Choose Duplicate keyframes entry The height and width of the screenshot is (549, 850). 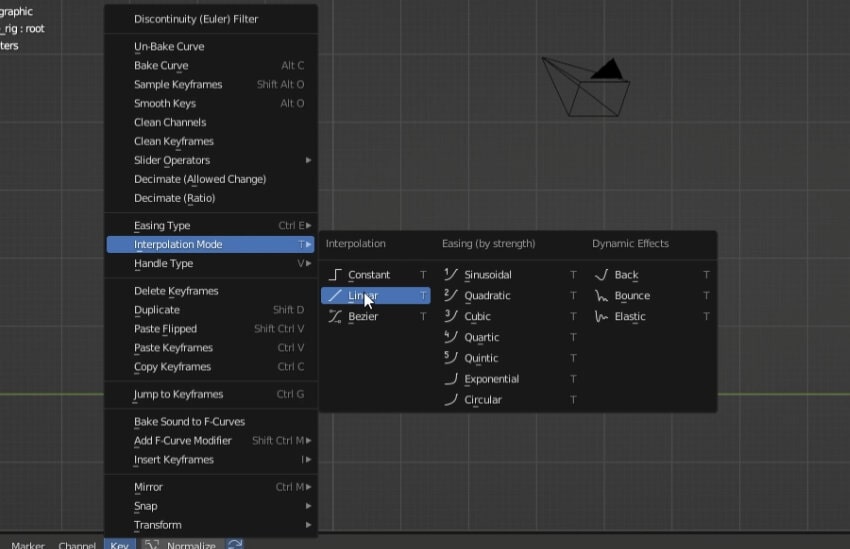pyautogui.click(x=211, y=310)
